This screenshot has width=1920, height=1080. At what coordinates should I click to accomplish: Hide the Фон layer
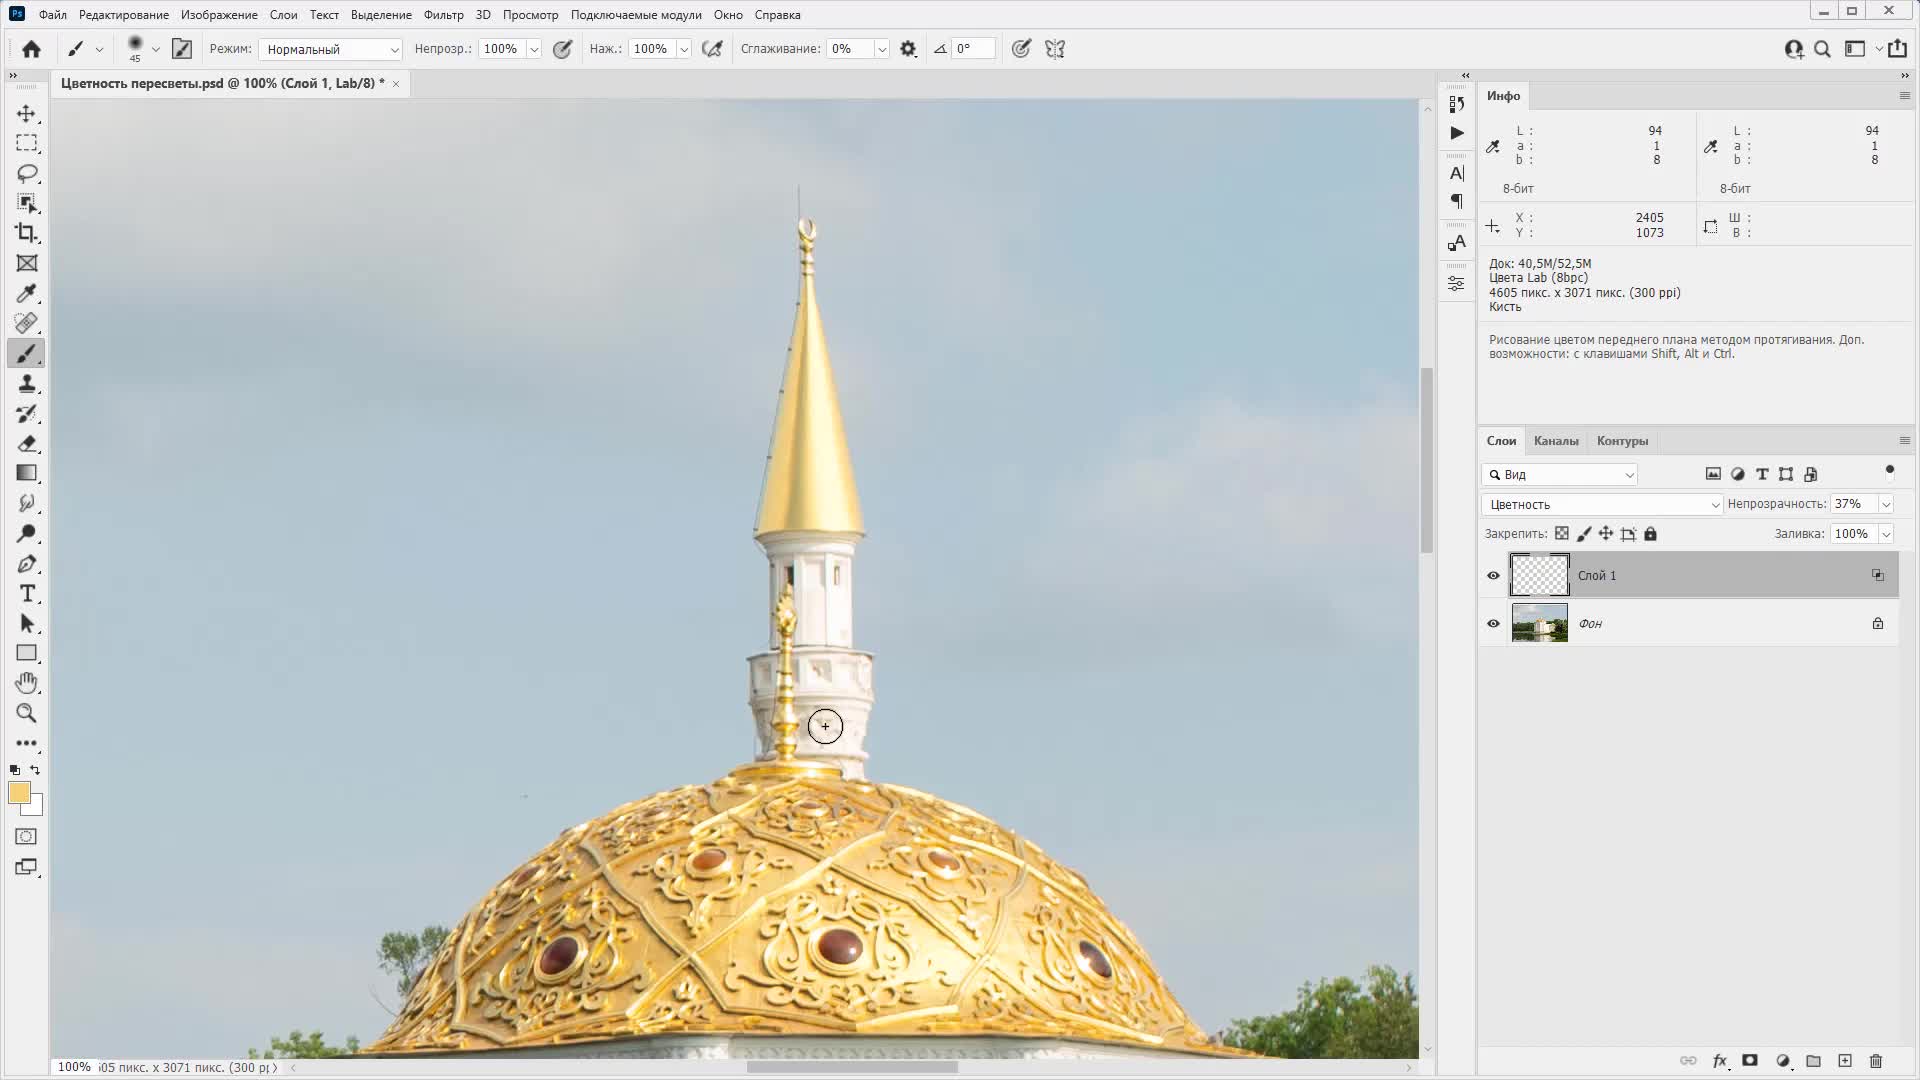pyautogui.click(x=1493, y=624)
